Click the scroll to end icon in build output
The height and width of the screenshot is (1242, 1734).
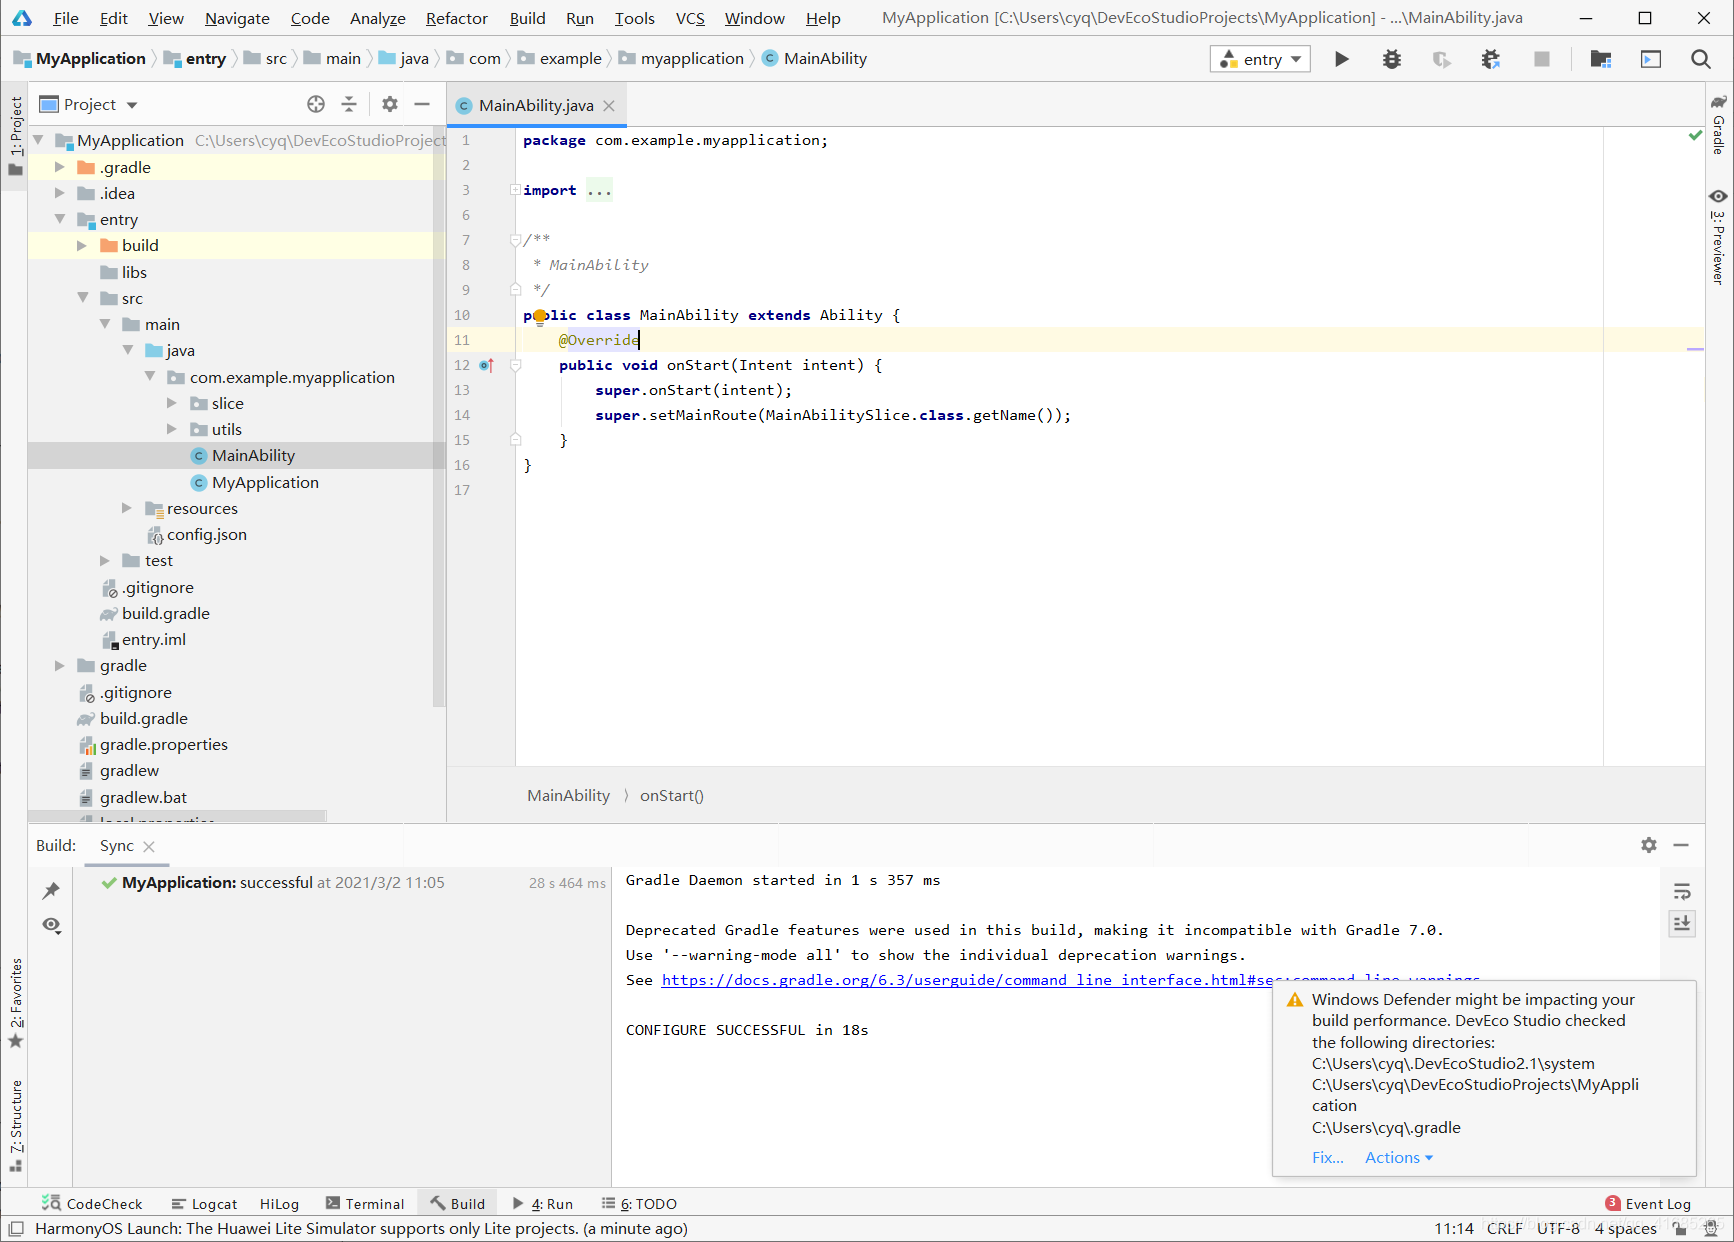(x=1682, y=923)
